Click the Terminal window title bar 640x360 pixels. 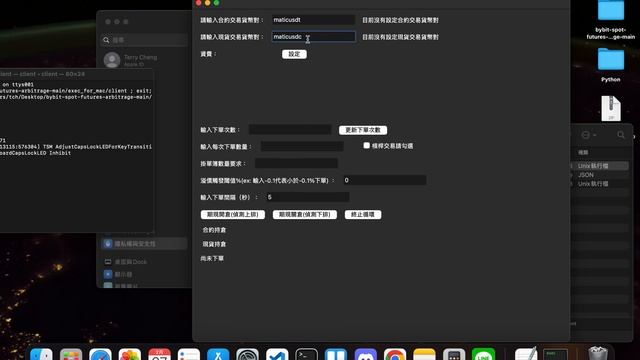pos(77,74)
